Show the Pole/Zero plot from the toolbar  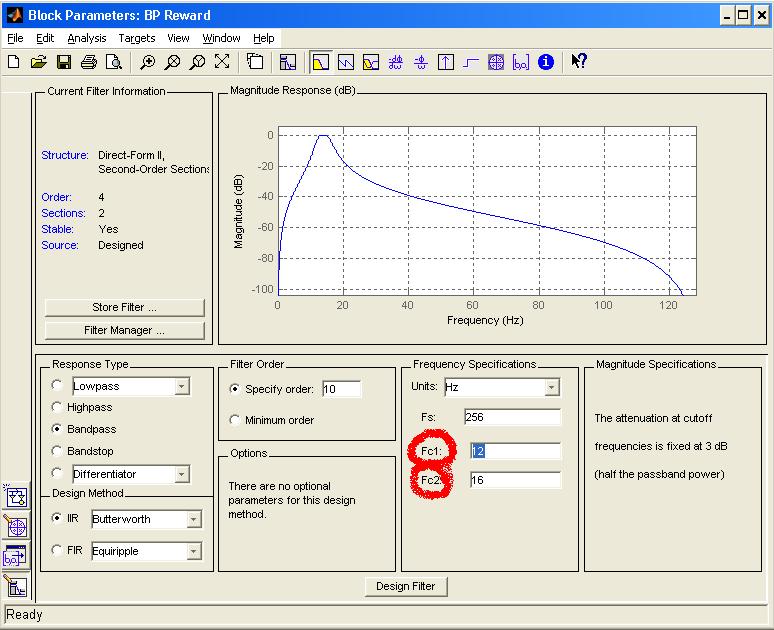pos(496,62)
